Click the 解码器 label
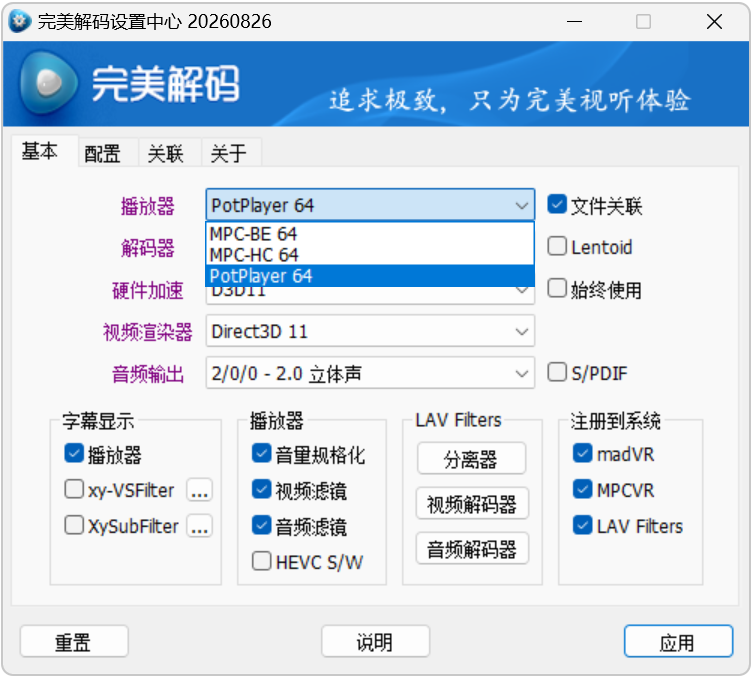Image resolution: width=752 pixels, height=678 pixels. click(148, 248)
